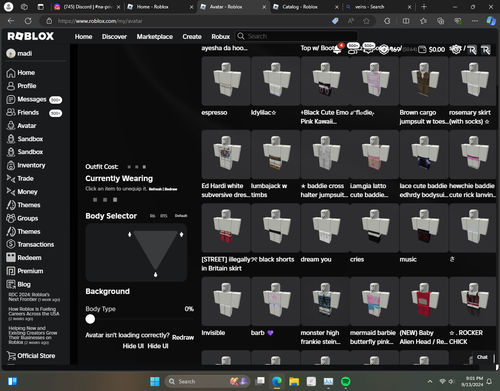Switch to the Discord browser tab
500x391 pixels.
pyautogui.click(x=87, y=7)
